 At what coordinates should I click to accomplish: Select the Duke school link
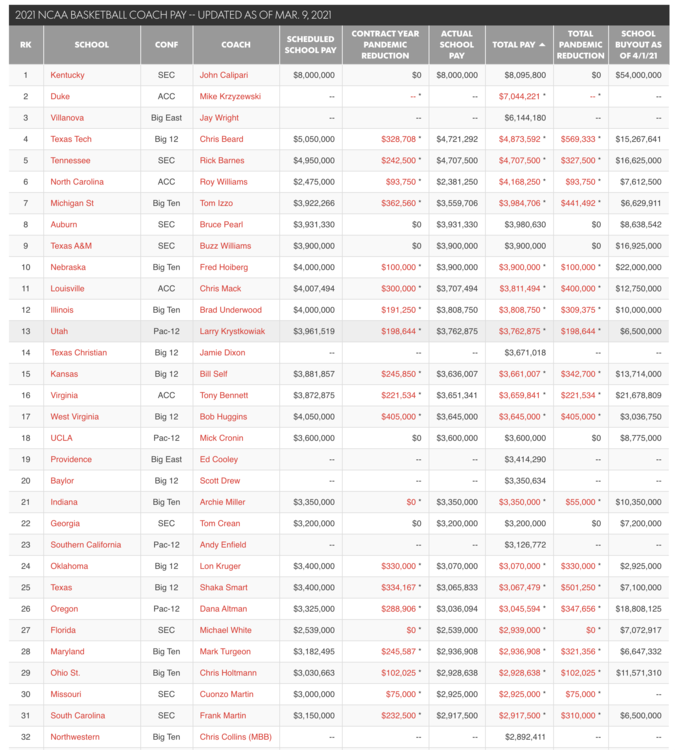61,97
